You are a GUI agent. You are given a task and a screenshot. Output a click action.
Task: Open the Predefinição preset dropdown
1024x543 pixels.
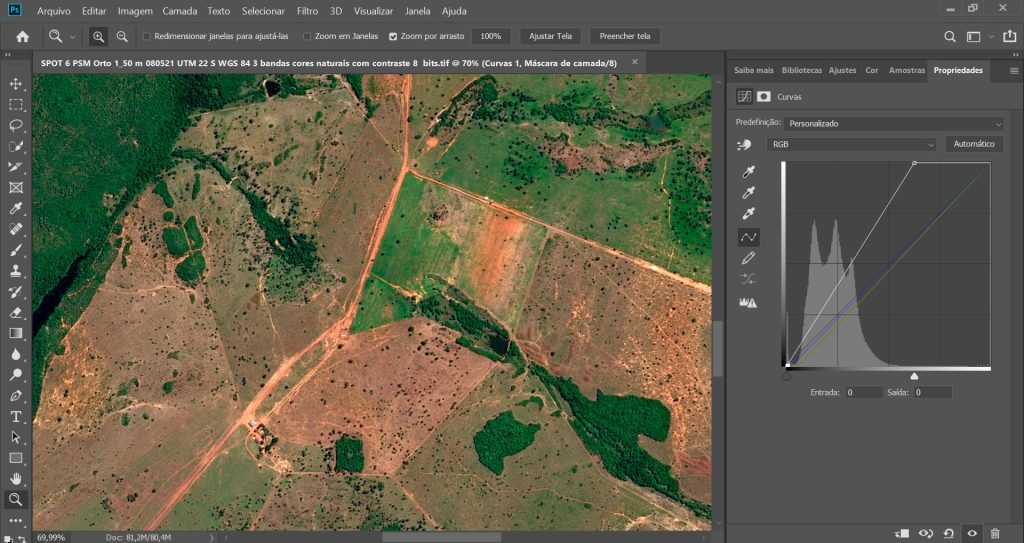pyautogui.click(x=893, y=123)
